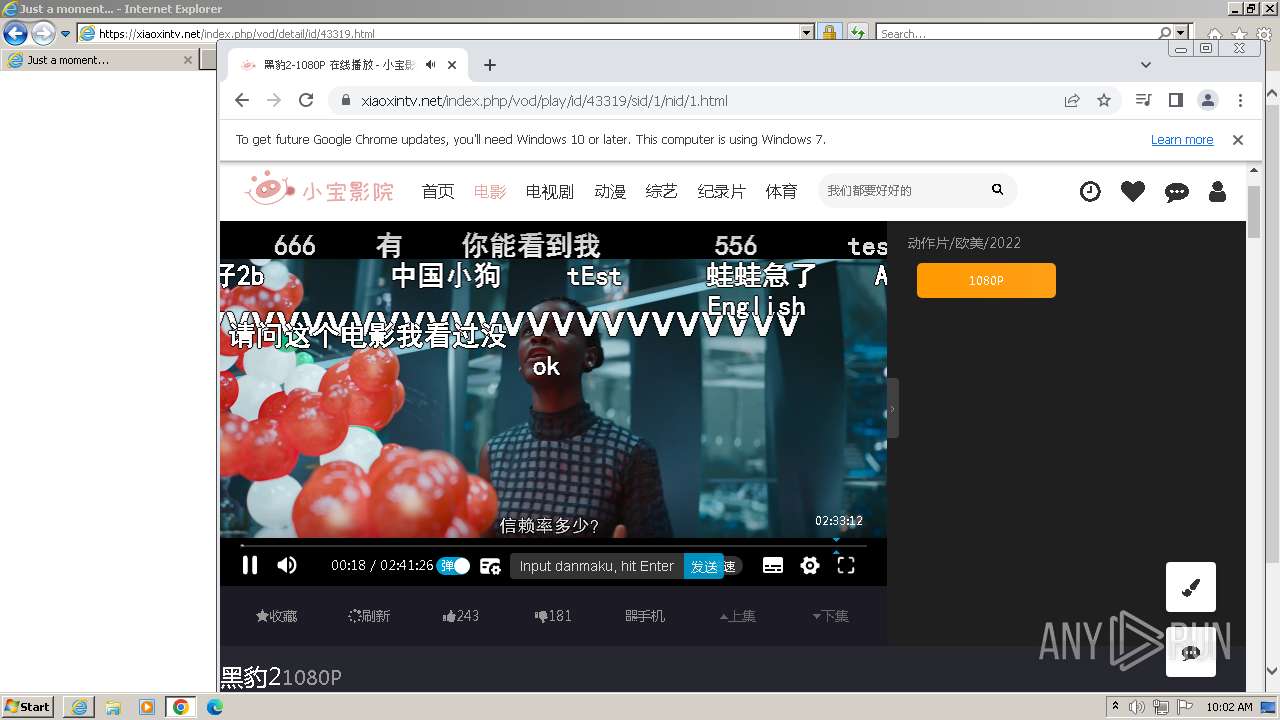Bookmark this page with star icon

[1104, 100]
